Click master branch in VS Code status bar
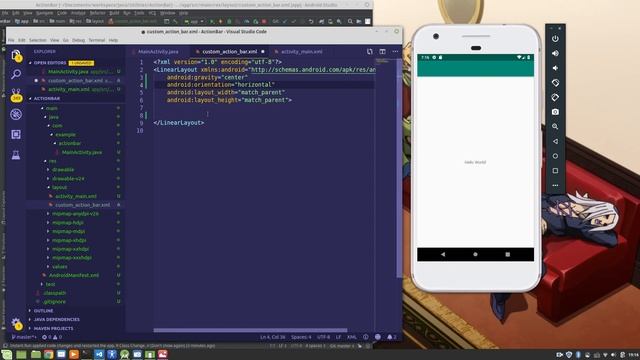Screen dimensions: 640x360 24,337
